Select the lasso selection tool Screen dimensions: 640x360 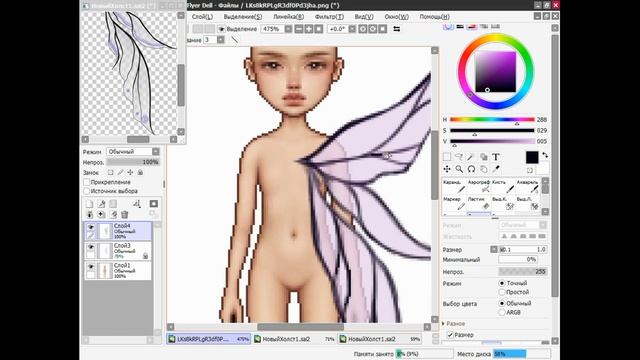tap(459, 157)
